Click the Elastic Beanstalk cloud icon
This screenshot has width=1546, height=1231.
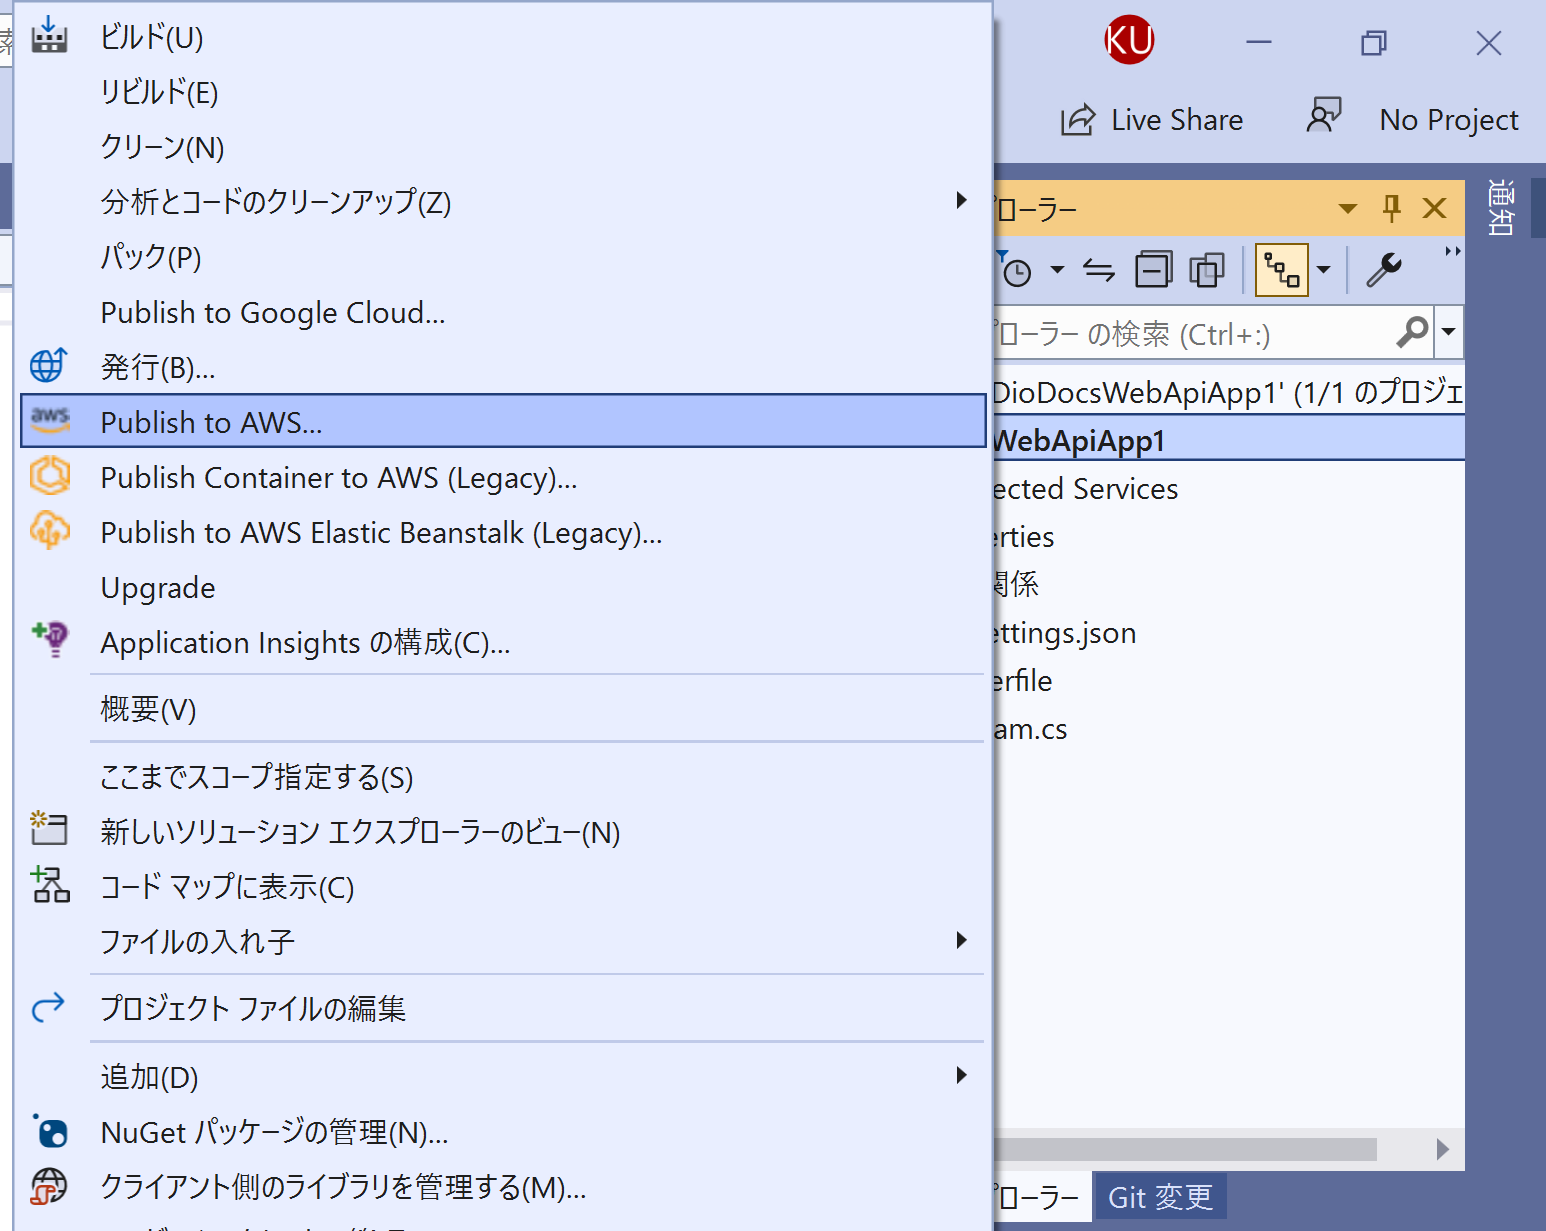[x=50, y=530]
